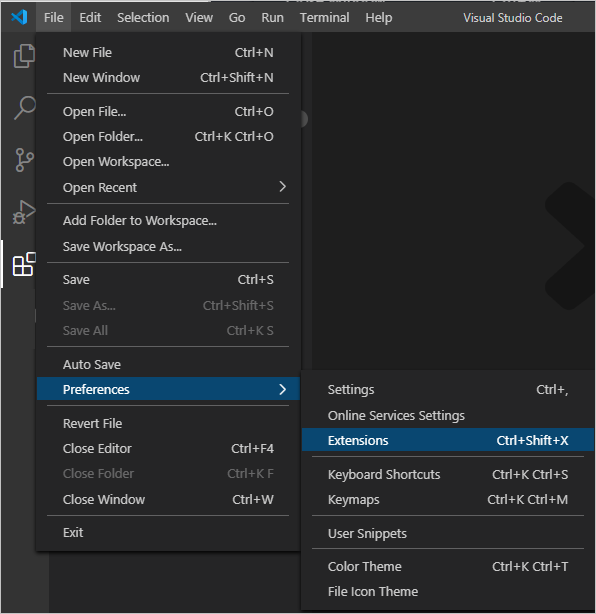This screenshot has width=596, height=614.
Task: Select Open Folder... menu entry
Action: pos(168,137)
